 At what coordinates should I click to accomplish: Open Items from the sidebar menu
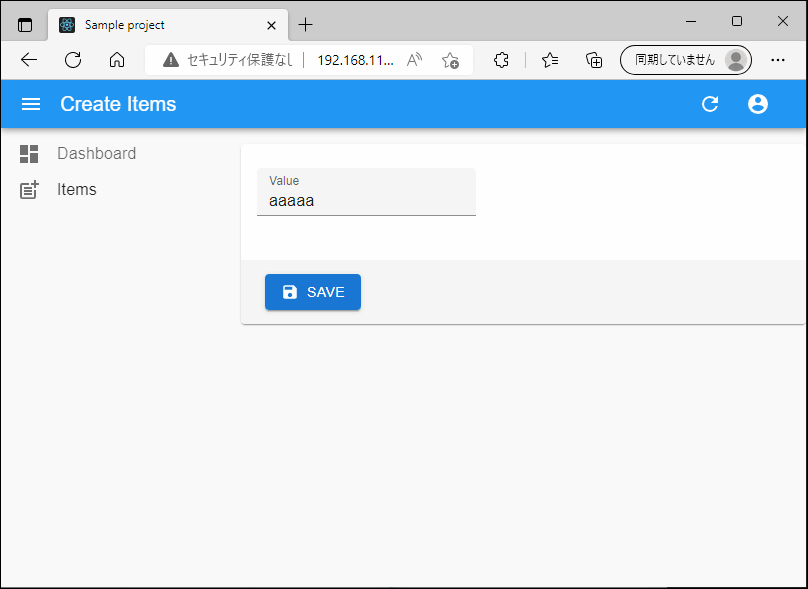tap(77, 190)
